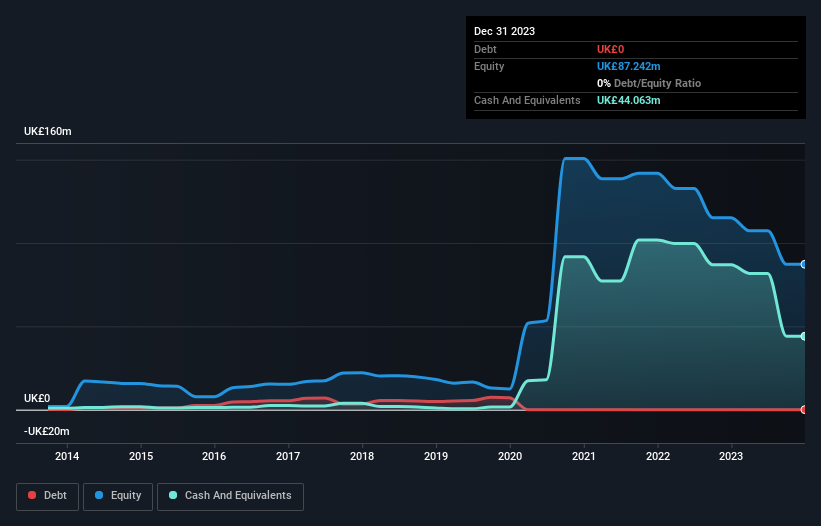Click the red Debt legend dot

point(32,495)
